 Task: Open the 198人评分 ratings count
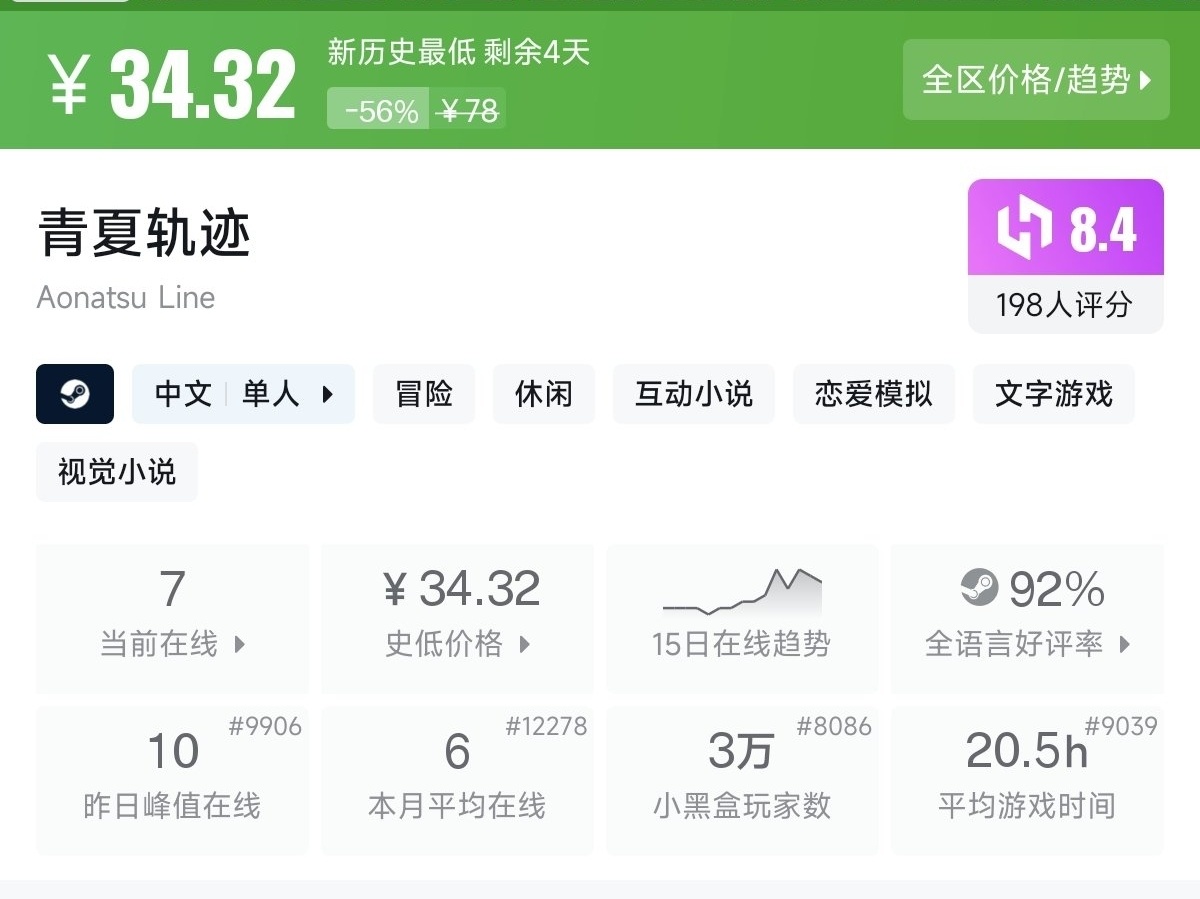[1065, 304]
